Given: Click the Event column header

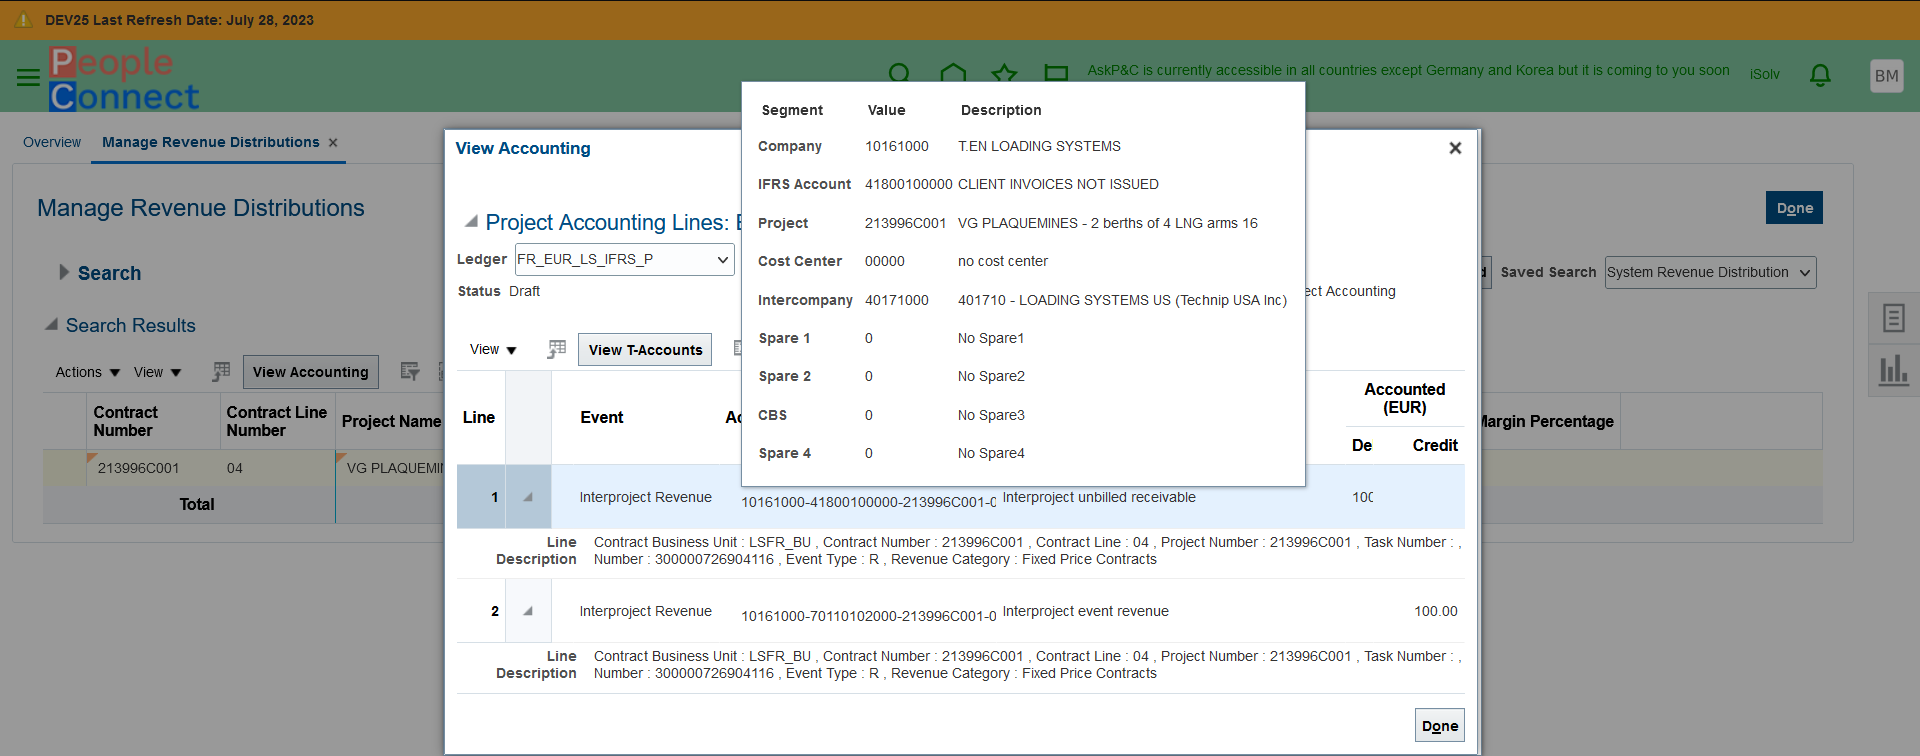Looking at the screenshot, I should click(x=602, y=417).
